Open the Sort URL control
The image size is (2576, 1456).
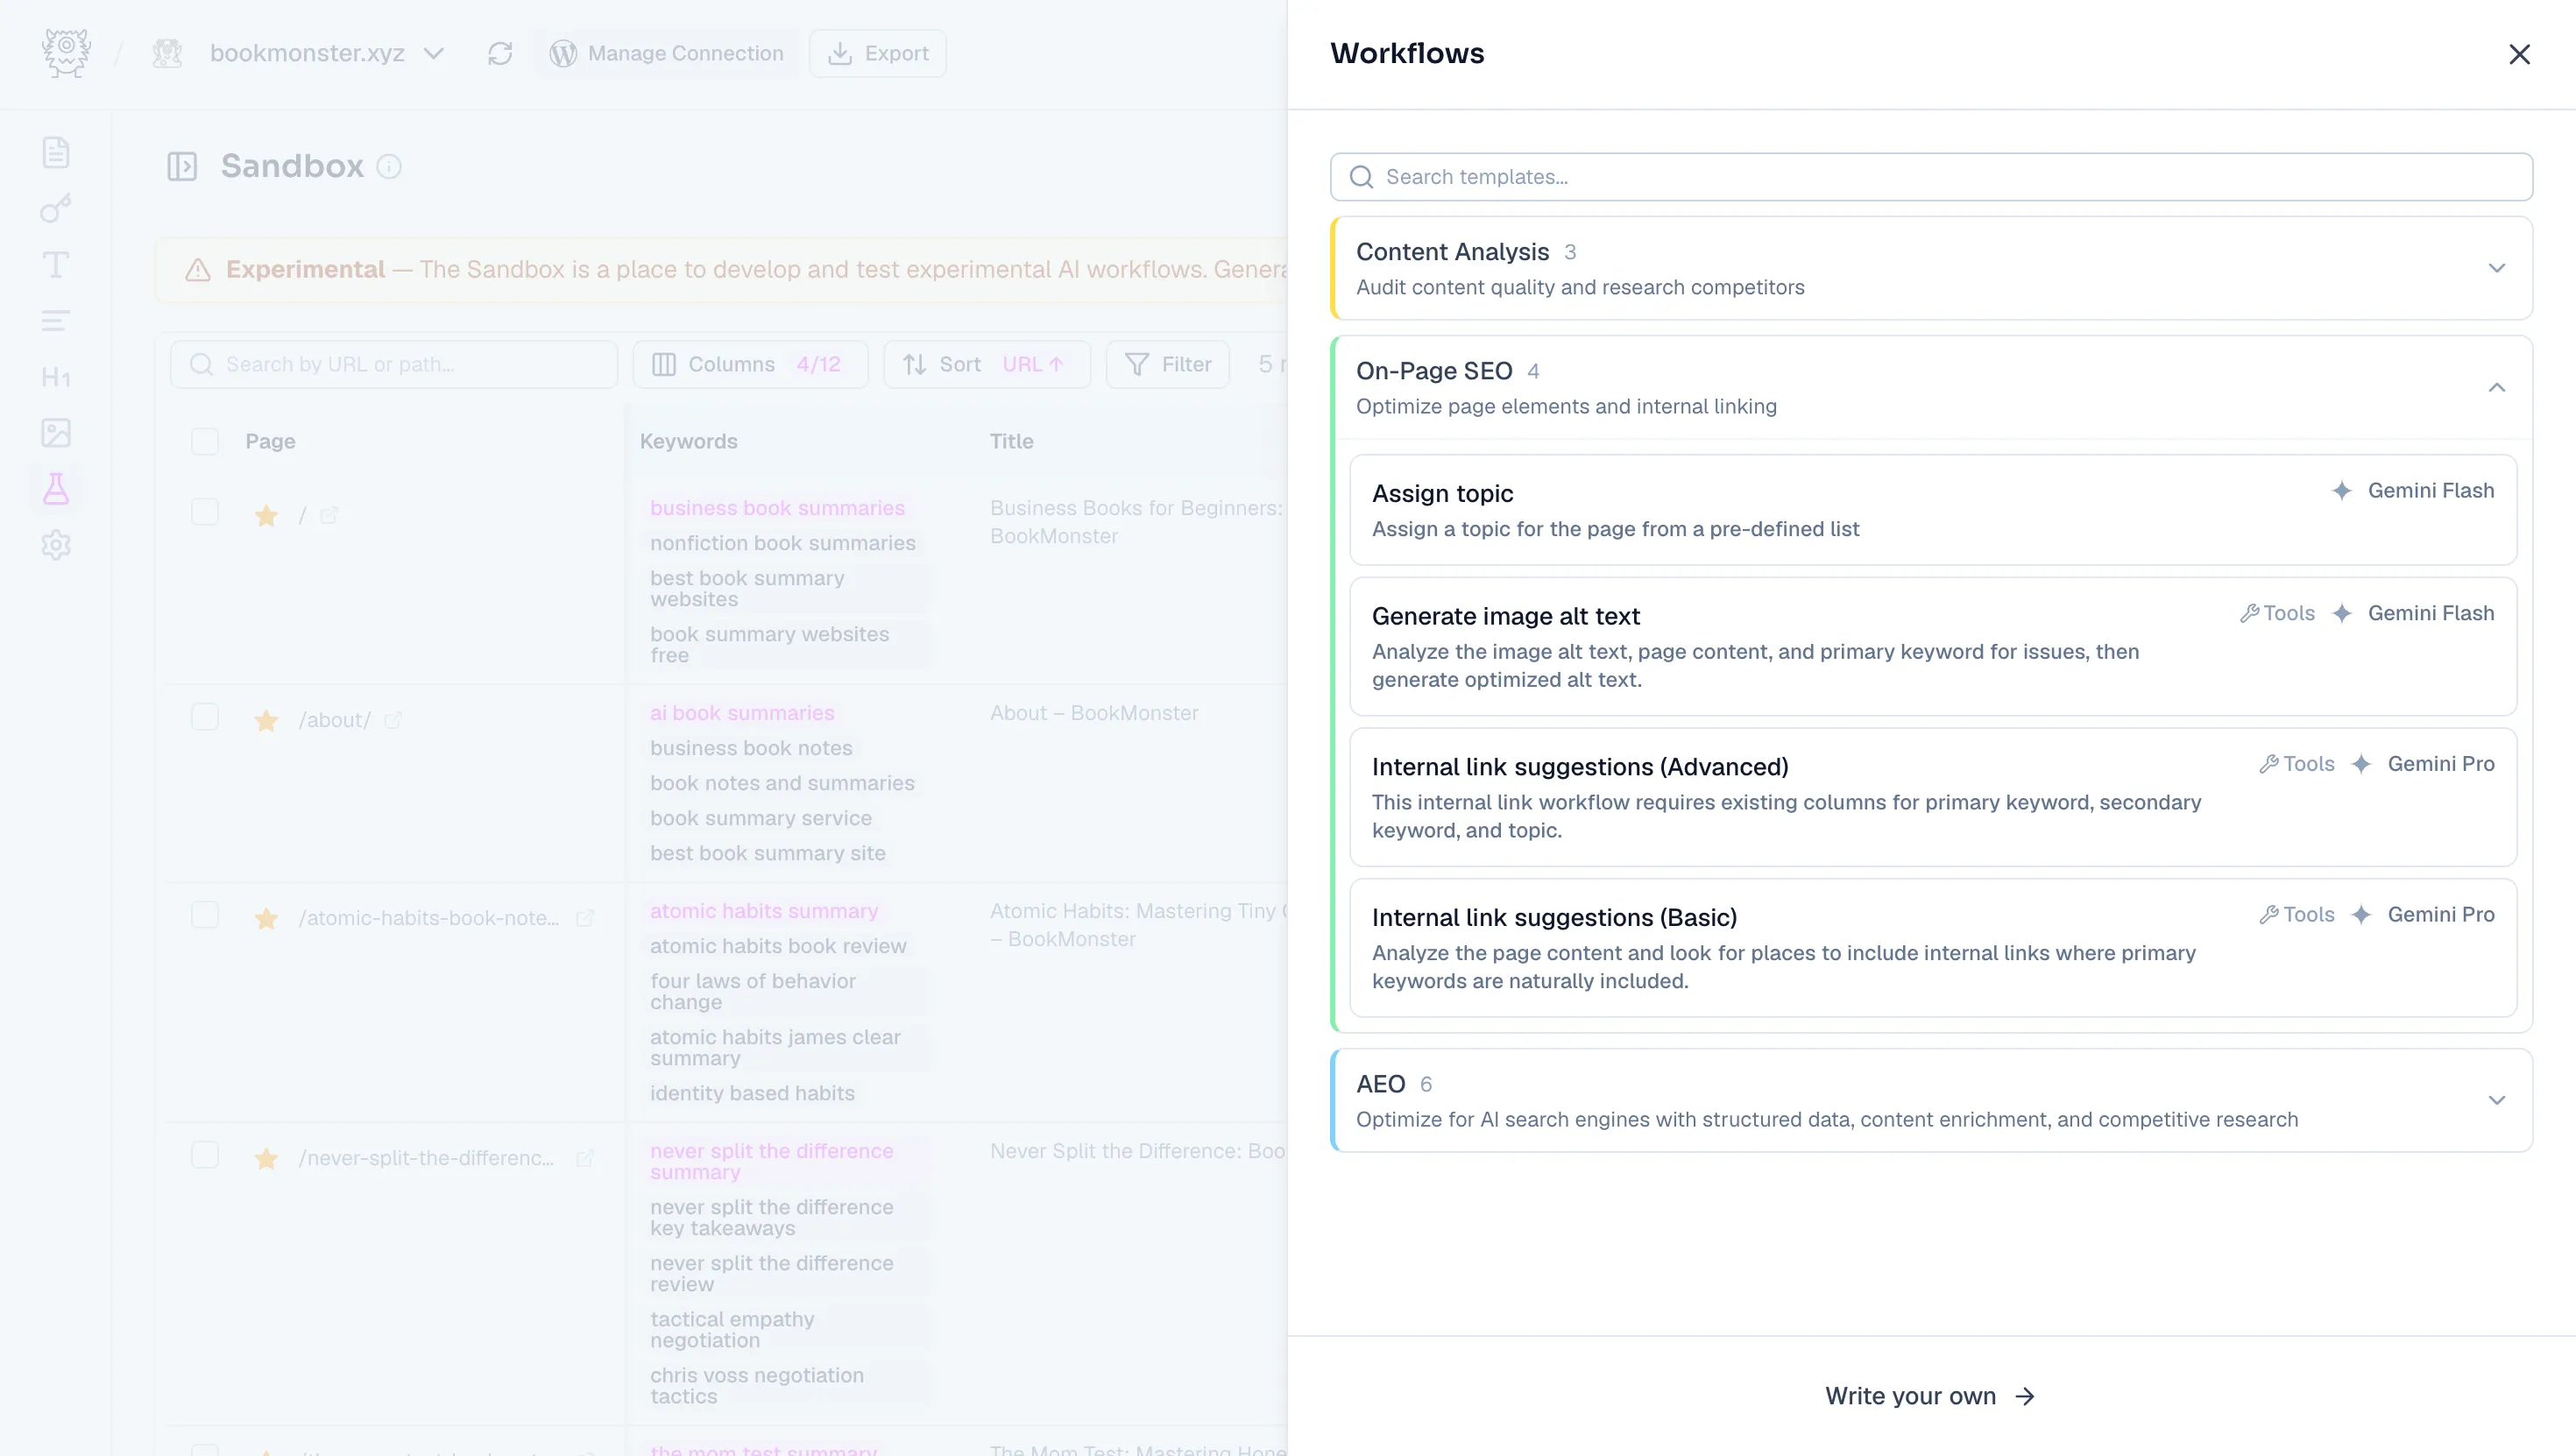point(987,365)
